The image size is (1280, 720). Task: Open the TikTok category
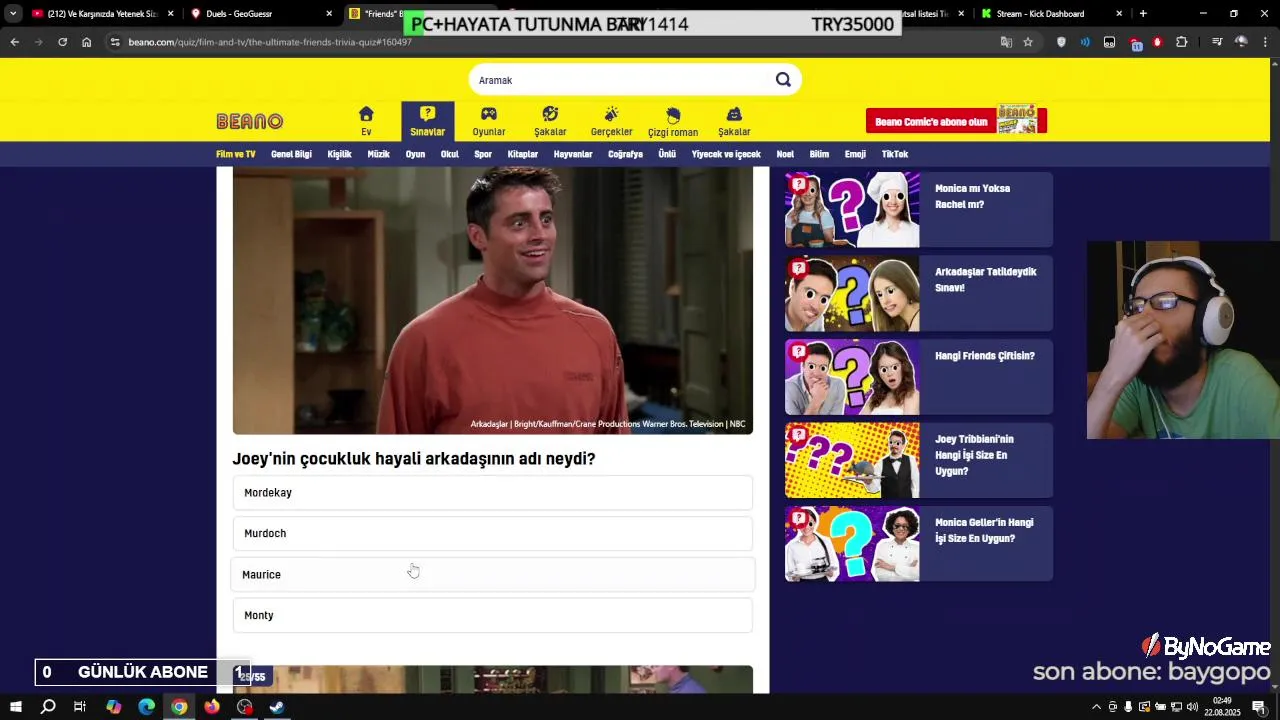895,155
